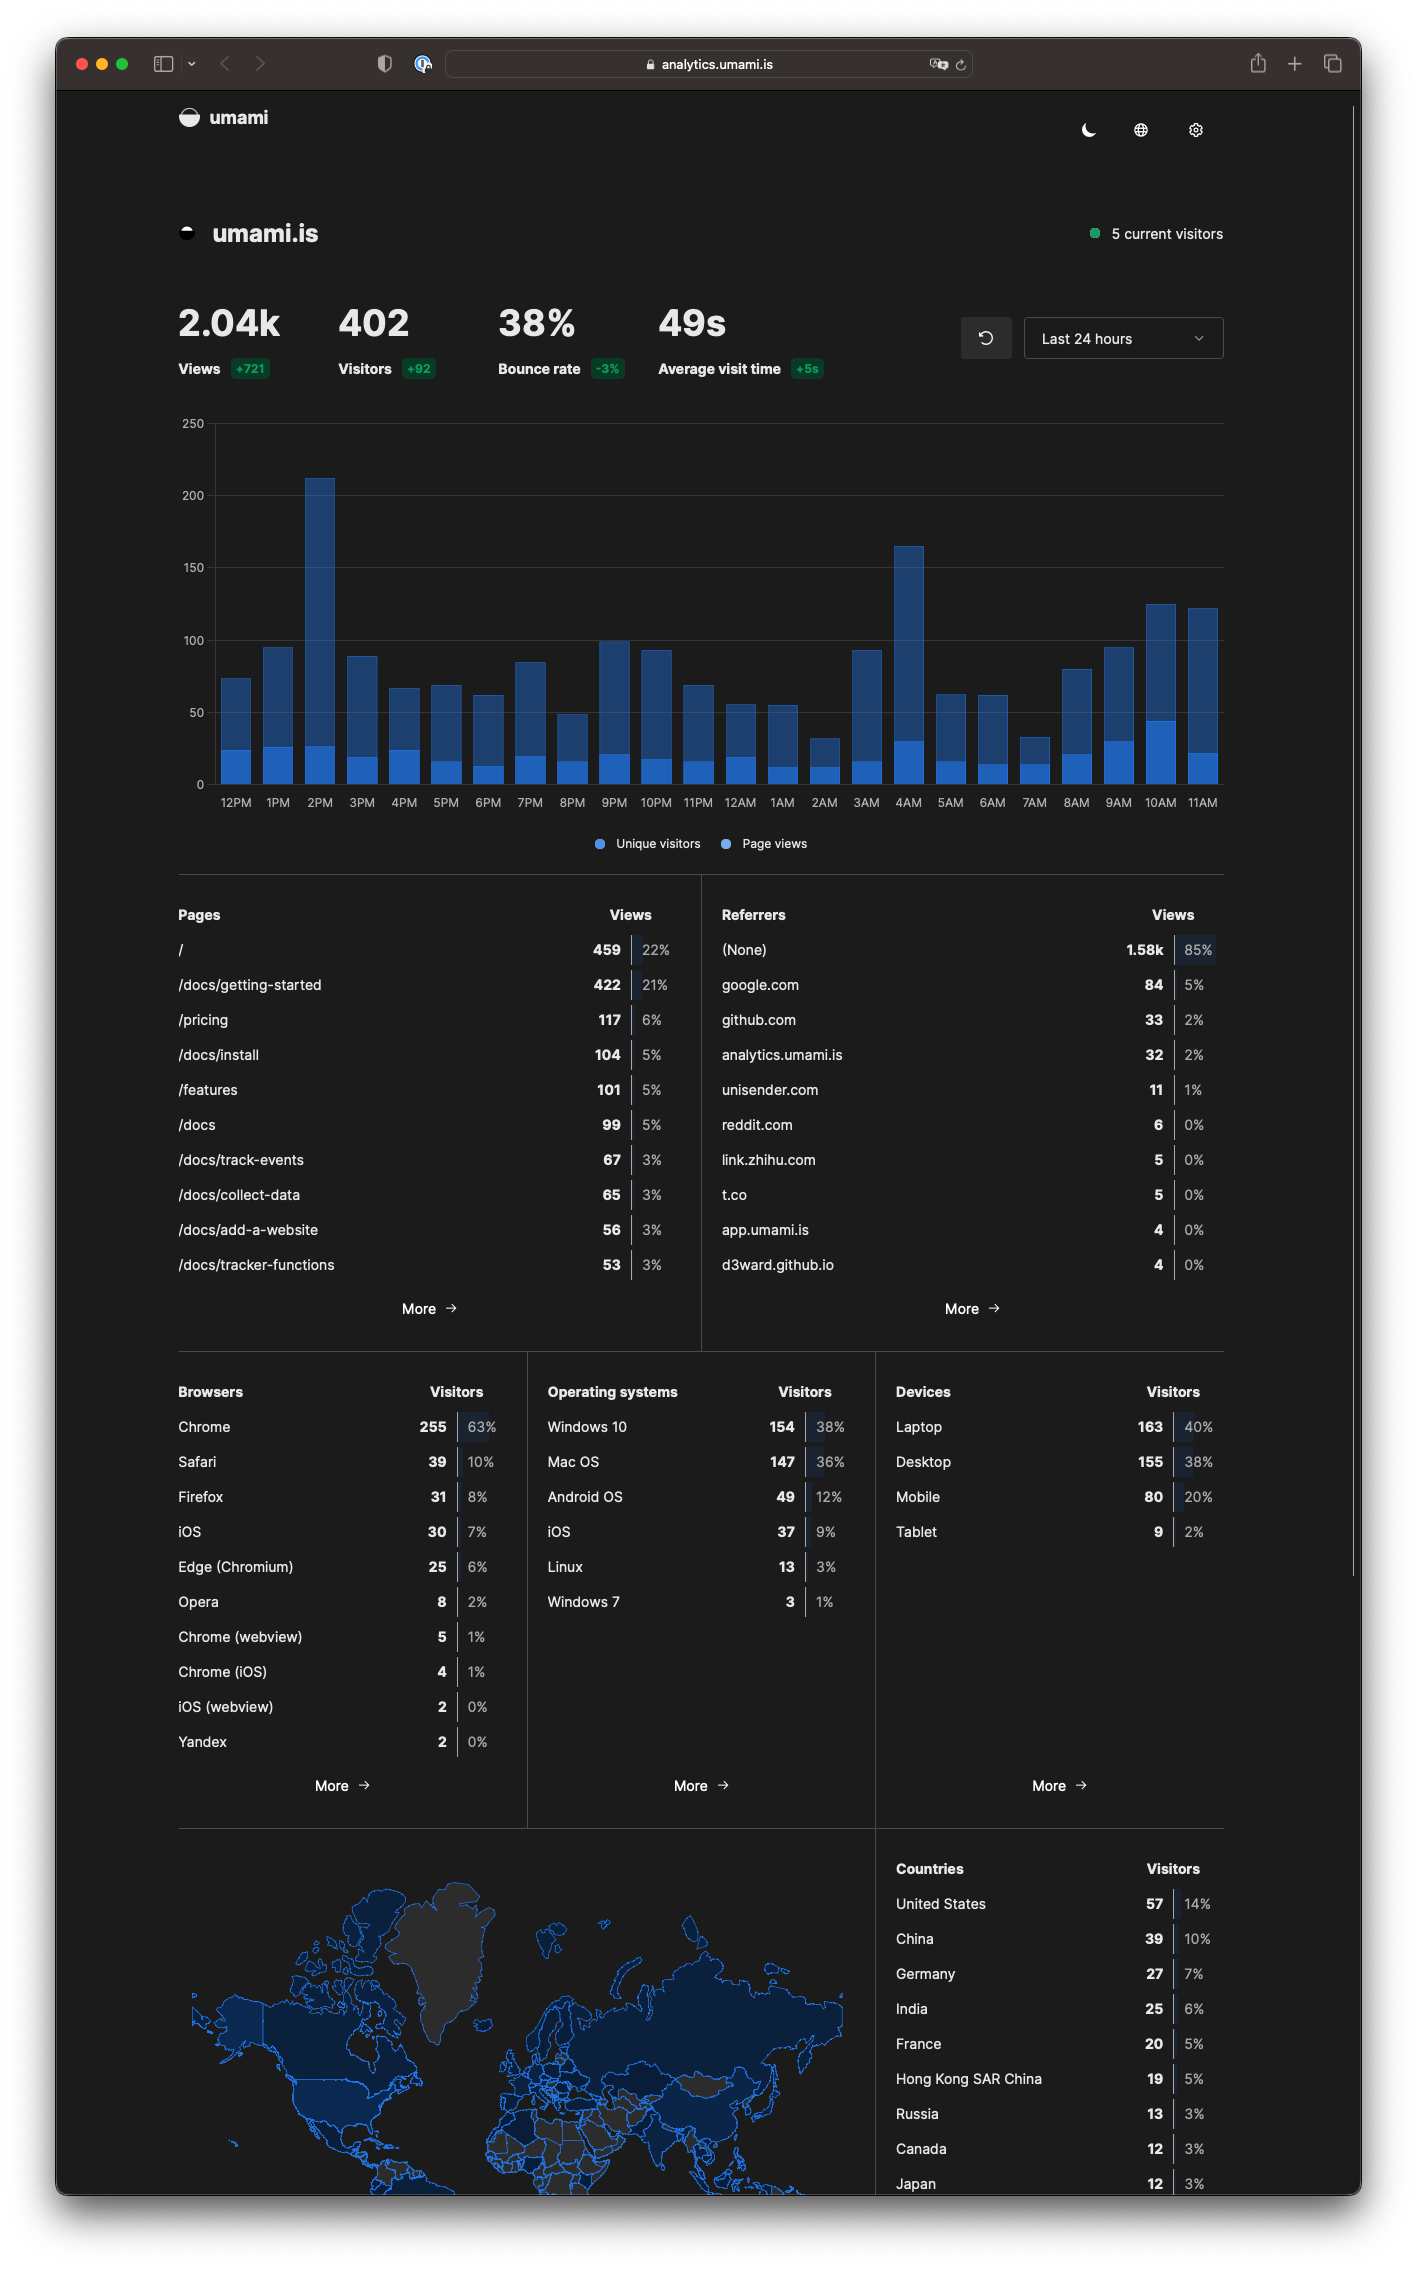
Task: Click the translate icon in address bar
Action: click(x=938, y=64)
